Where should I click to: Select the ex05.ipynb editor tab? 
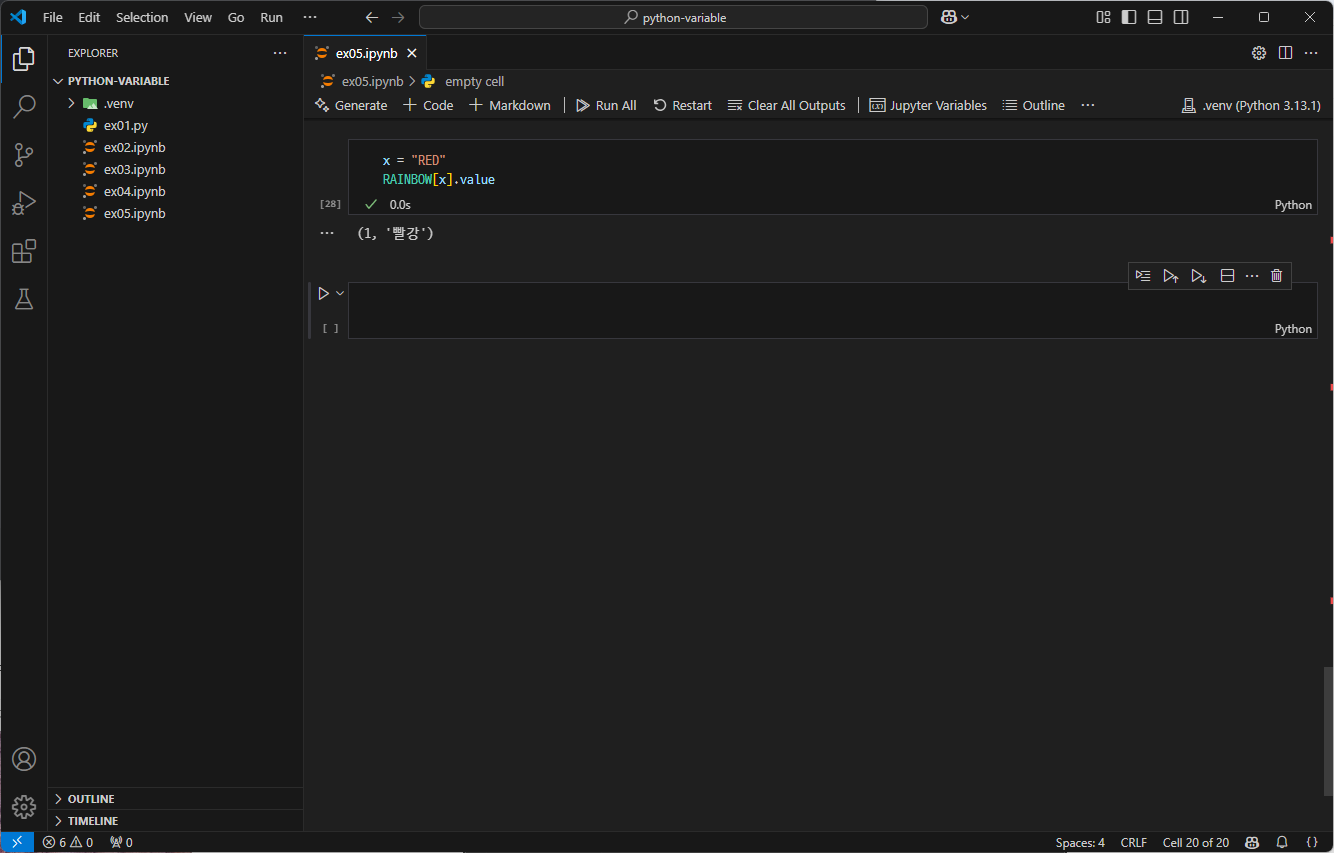coord(365,53)
